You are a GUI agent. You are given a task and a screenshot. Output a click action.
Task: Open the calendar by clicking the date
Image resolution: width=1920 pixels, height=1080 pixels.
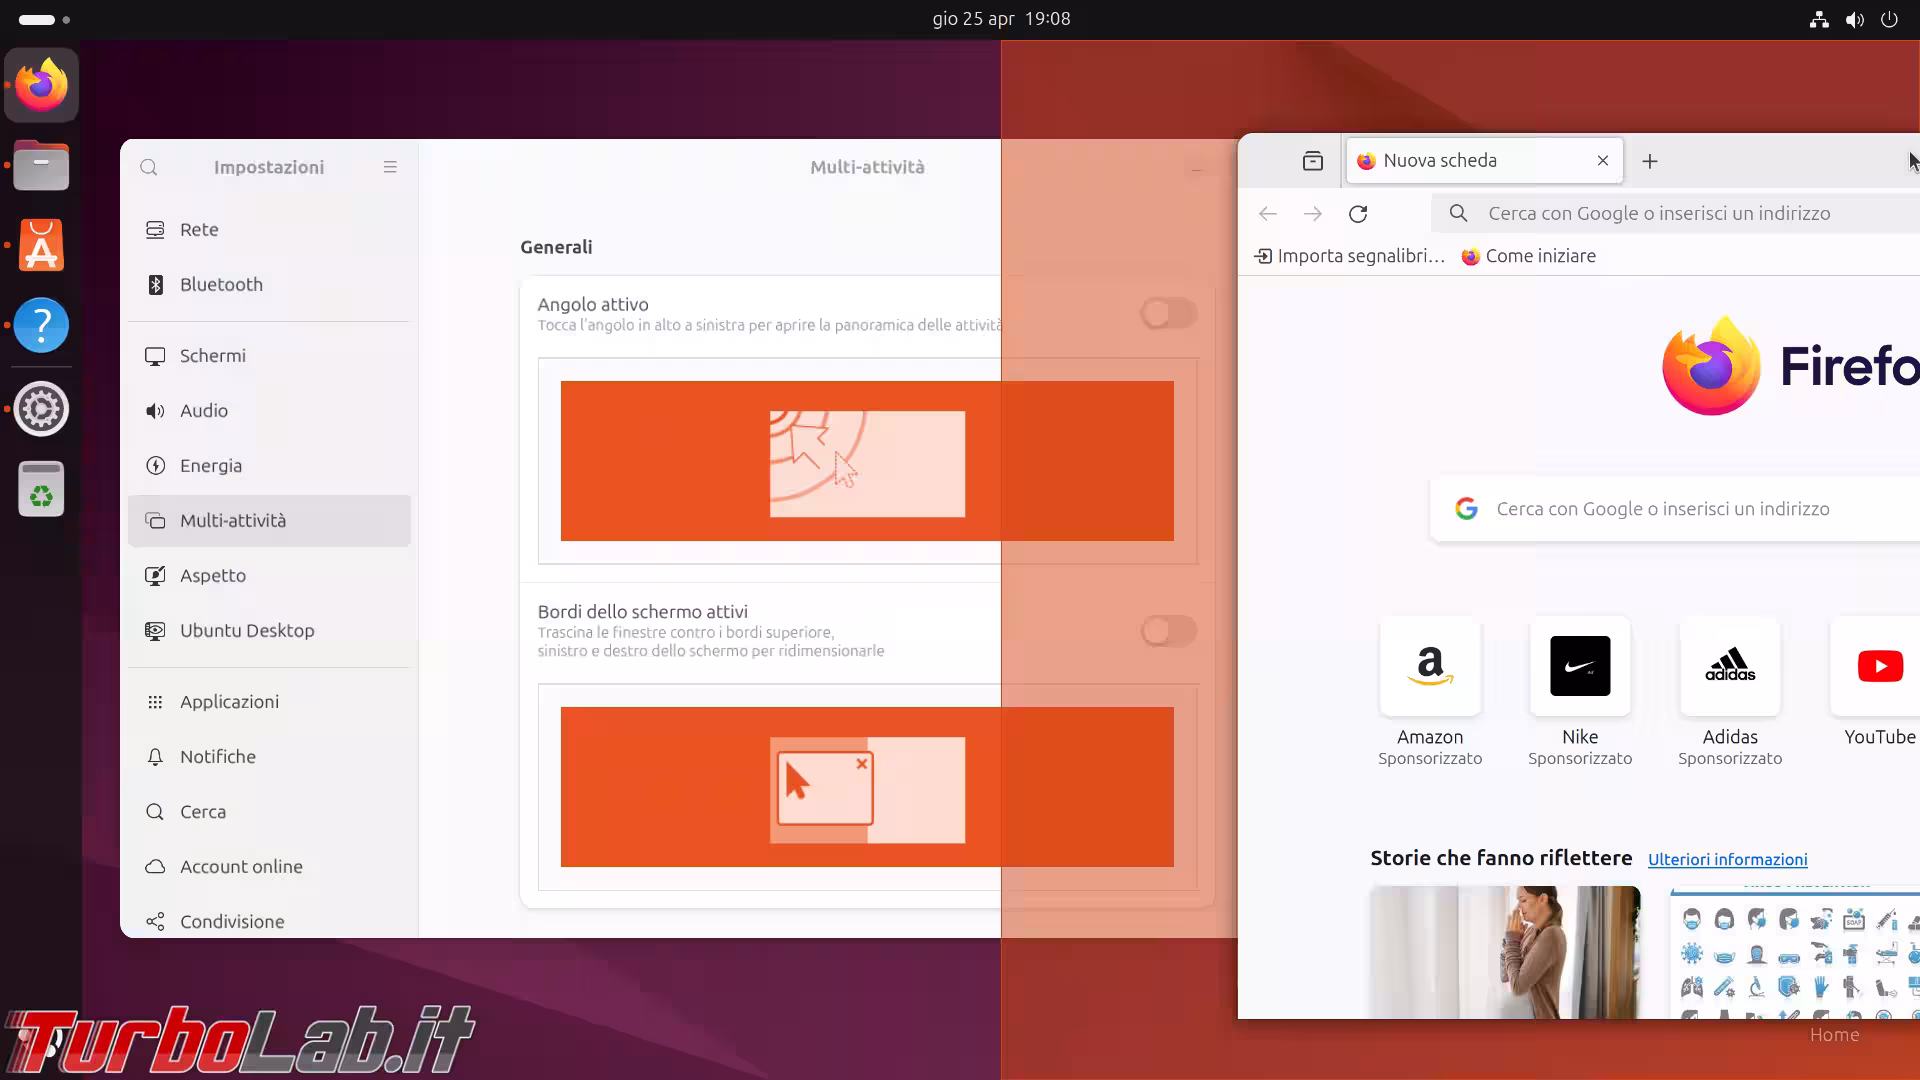(x=1000, y=18)
